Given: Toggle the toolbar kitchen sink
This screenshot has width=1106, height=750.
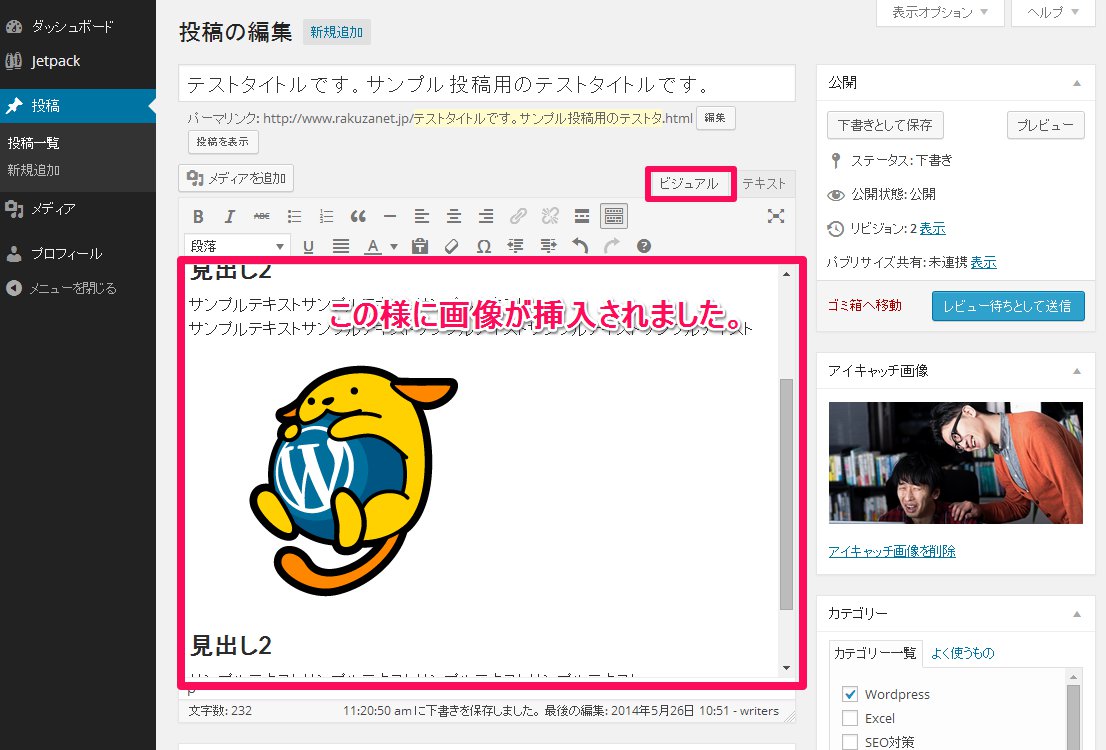Looking at the screenshot, I should click(x=614, y=217).
